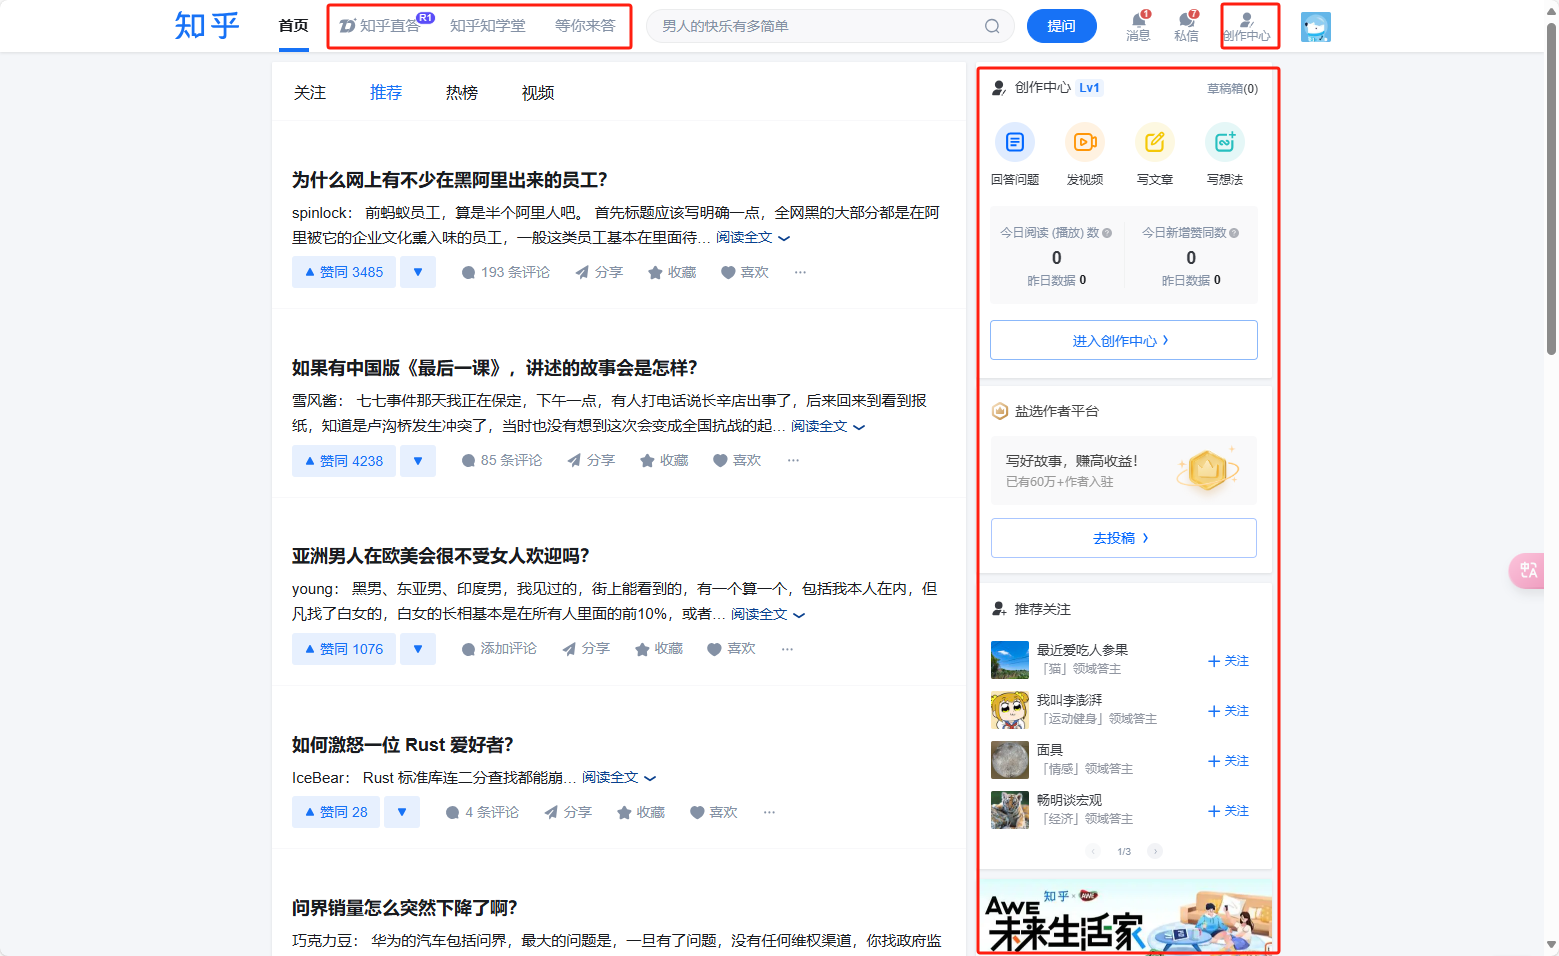Go to previous page of 推荐关注
The height and width of the screenshot is (956, 1559).
click(x=1093, y=851)
